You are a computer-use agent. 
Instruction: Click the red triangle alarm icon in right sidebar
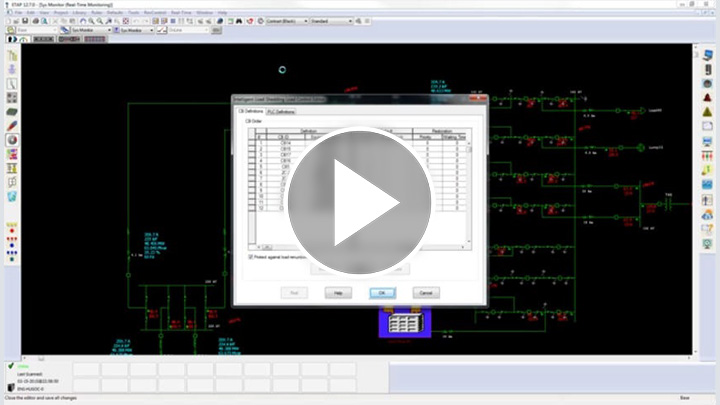(707, 97)
